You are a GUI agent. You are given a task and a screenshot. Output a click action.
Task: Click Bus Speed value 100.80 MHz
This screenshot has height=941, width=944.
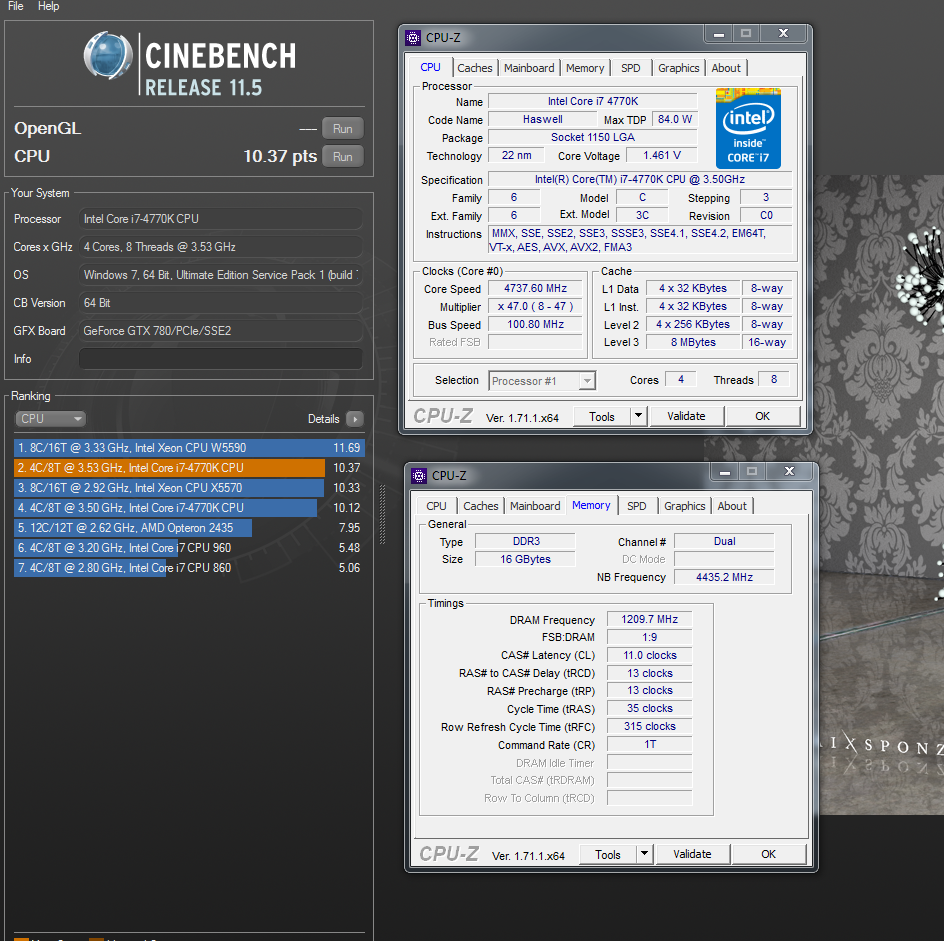pyautogui.click(x=535, y=325)
